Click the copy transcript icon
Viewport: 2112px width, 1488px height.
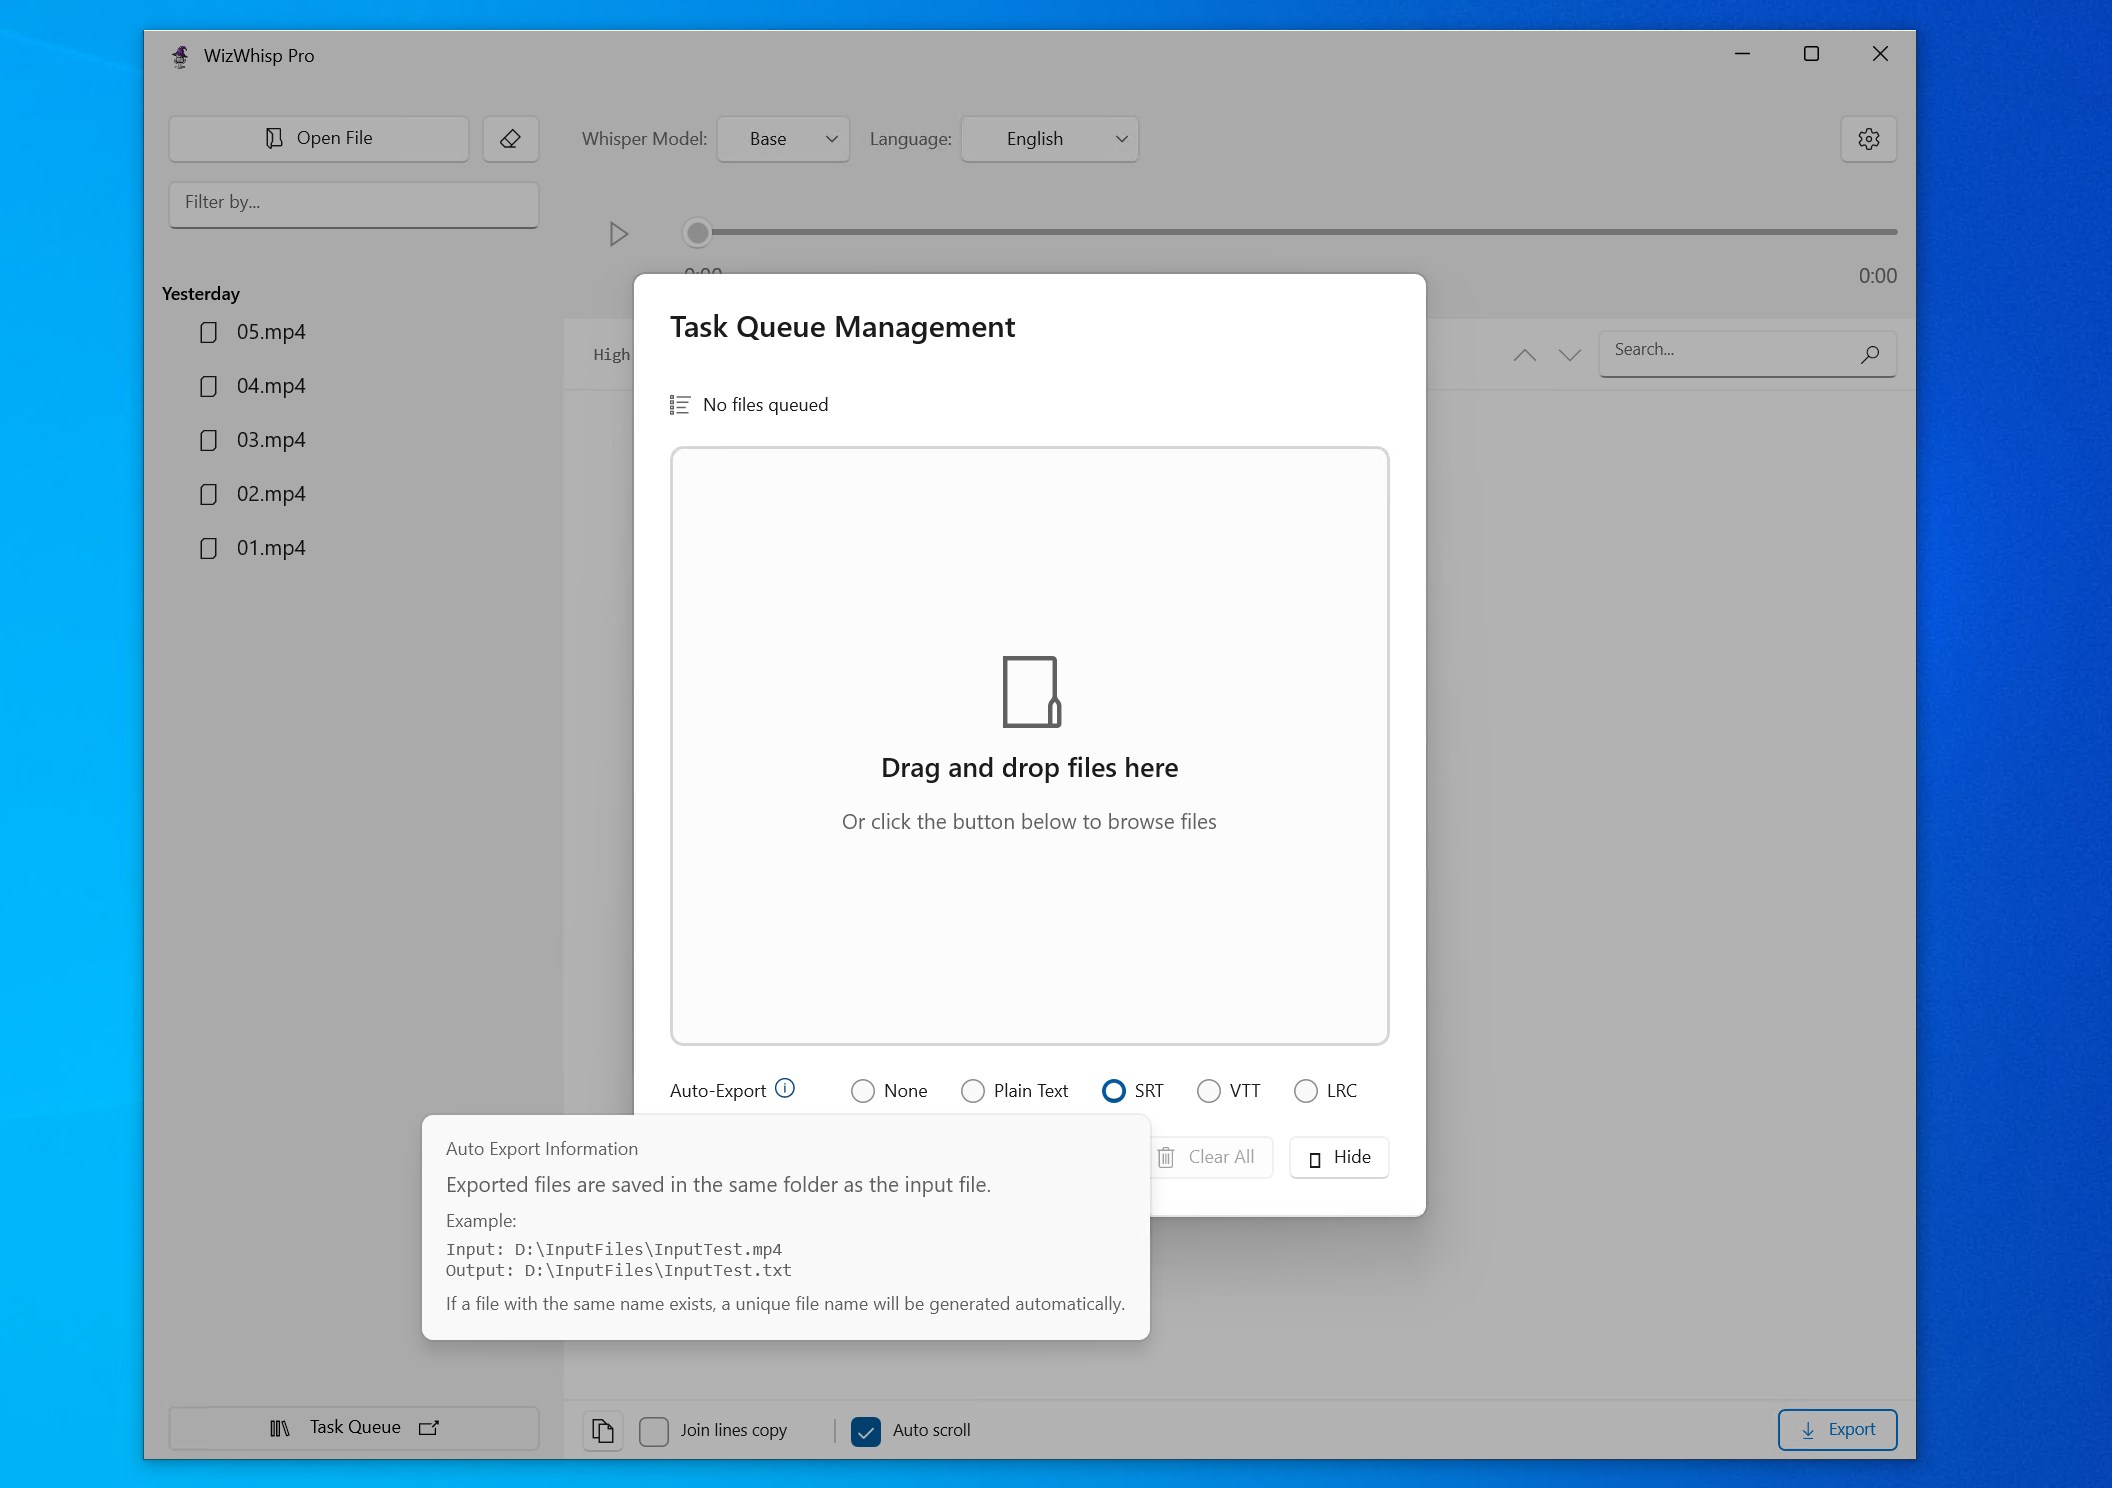coord(603,1430)
